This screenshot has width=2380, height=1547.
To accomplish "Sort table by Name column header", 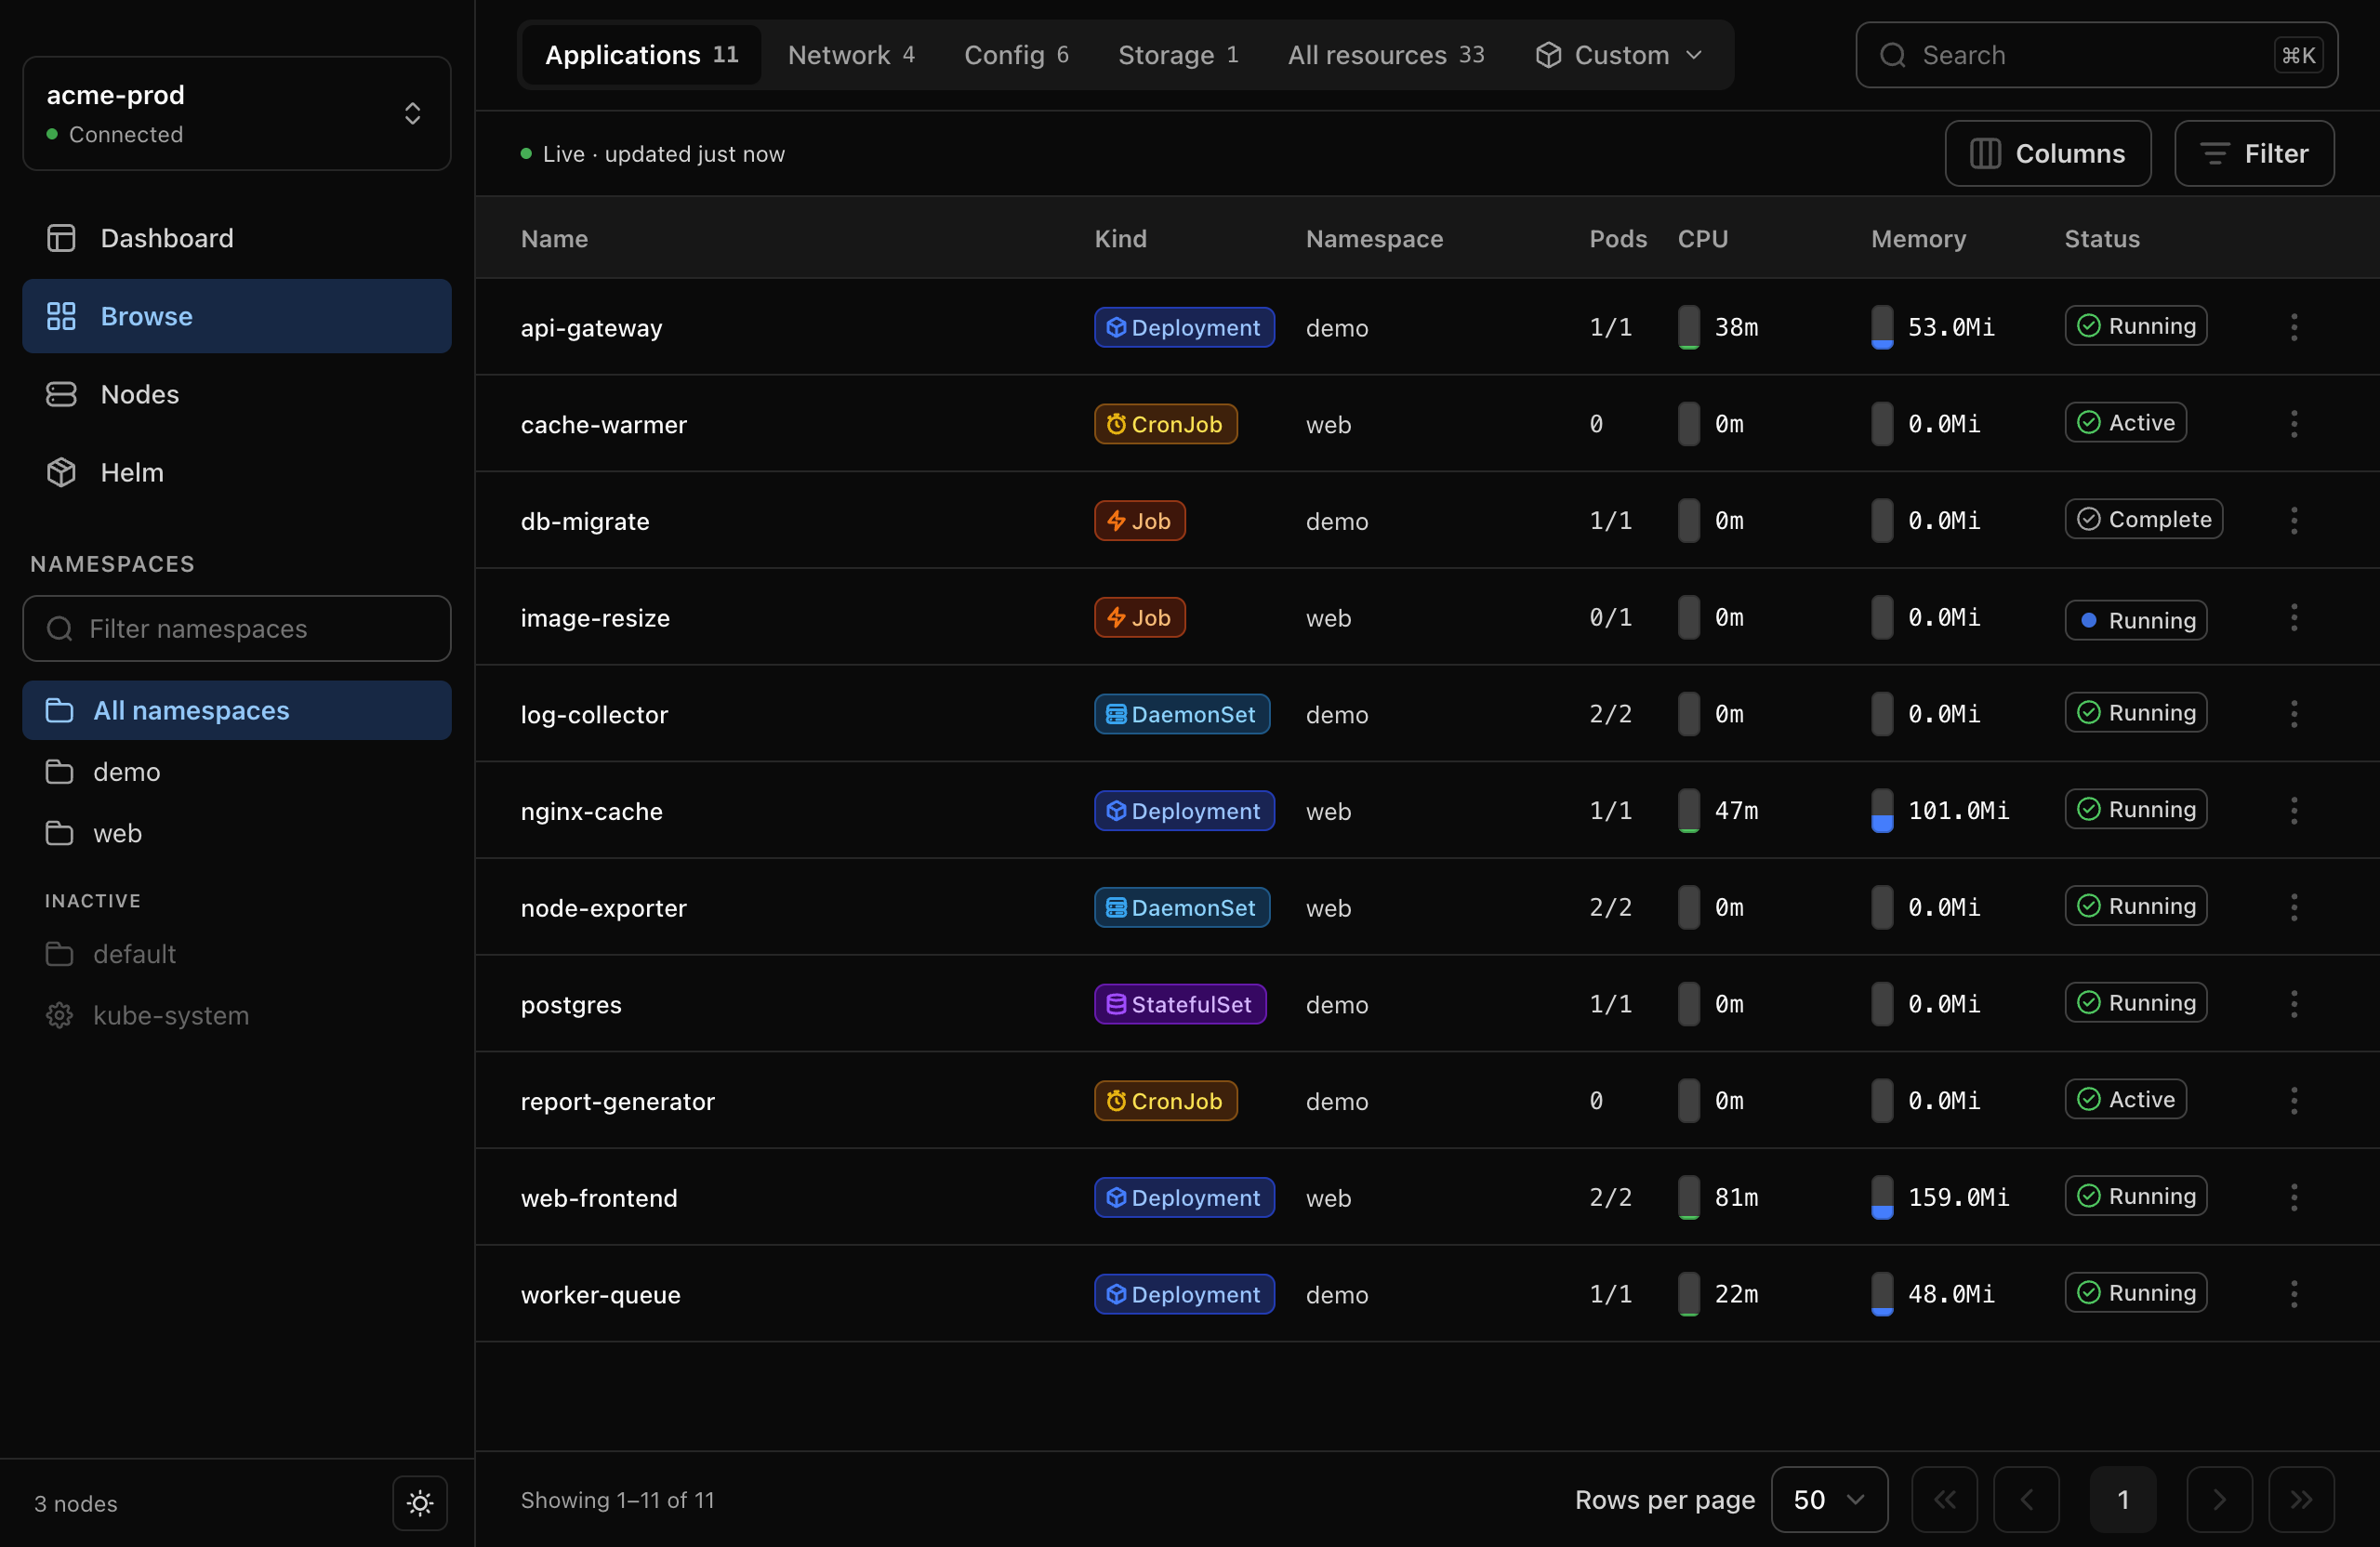I will tap(554, 239).
